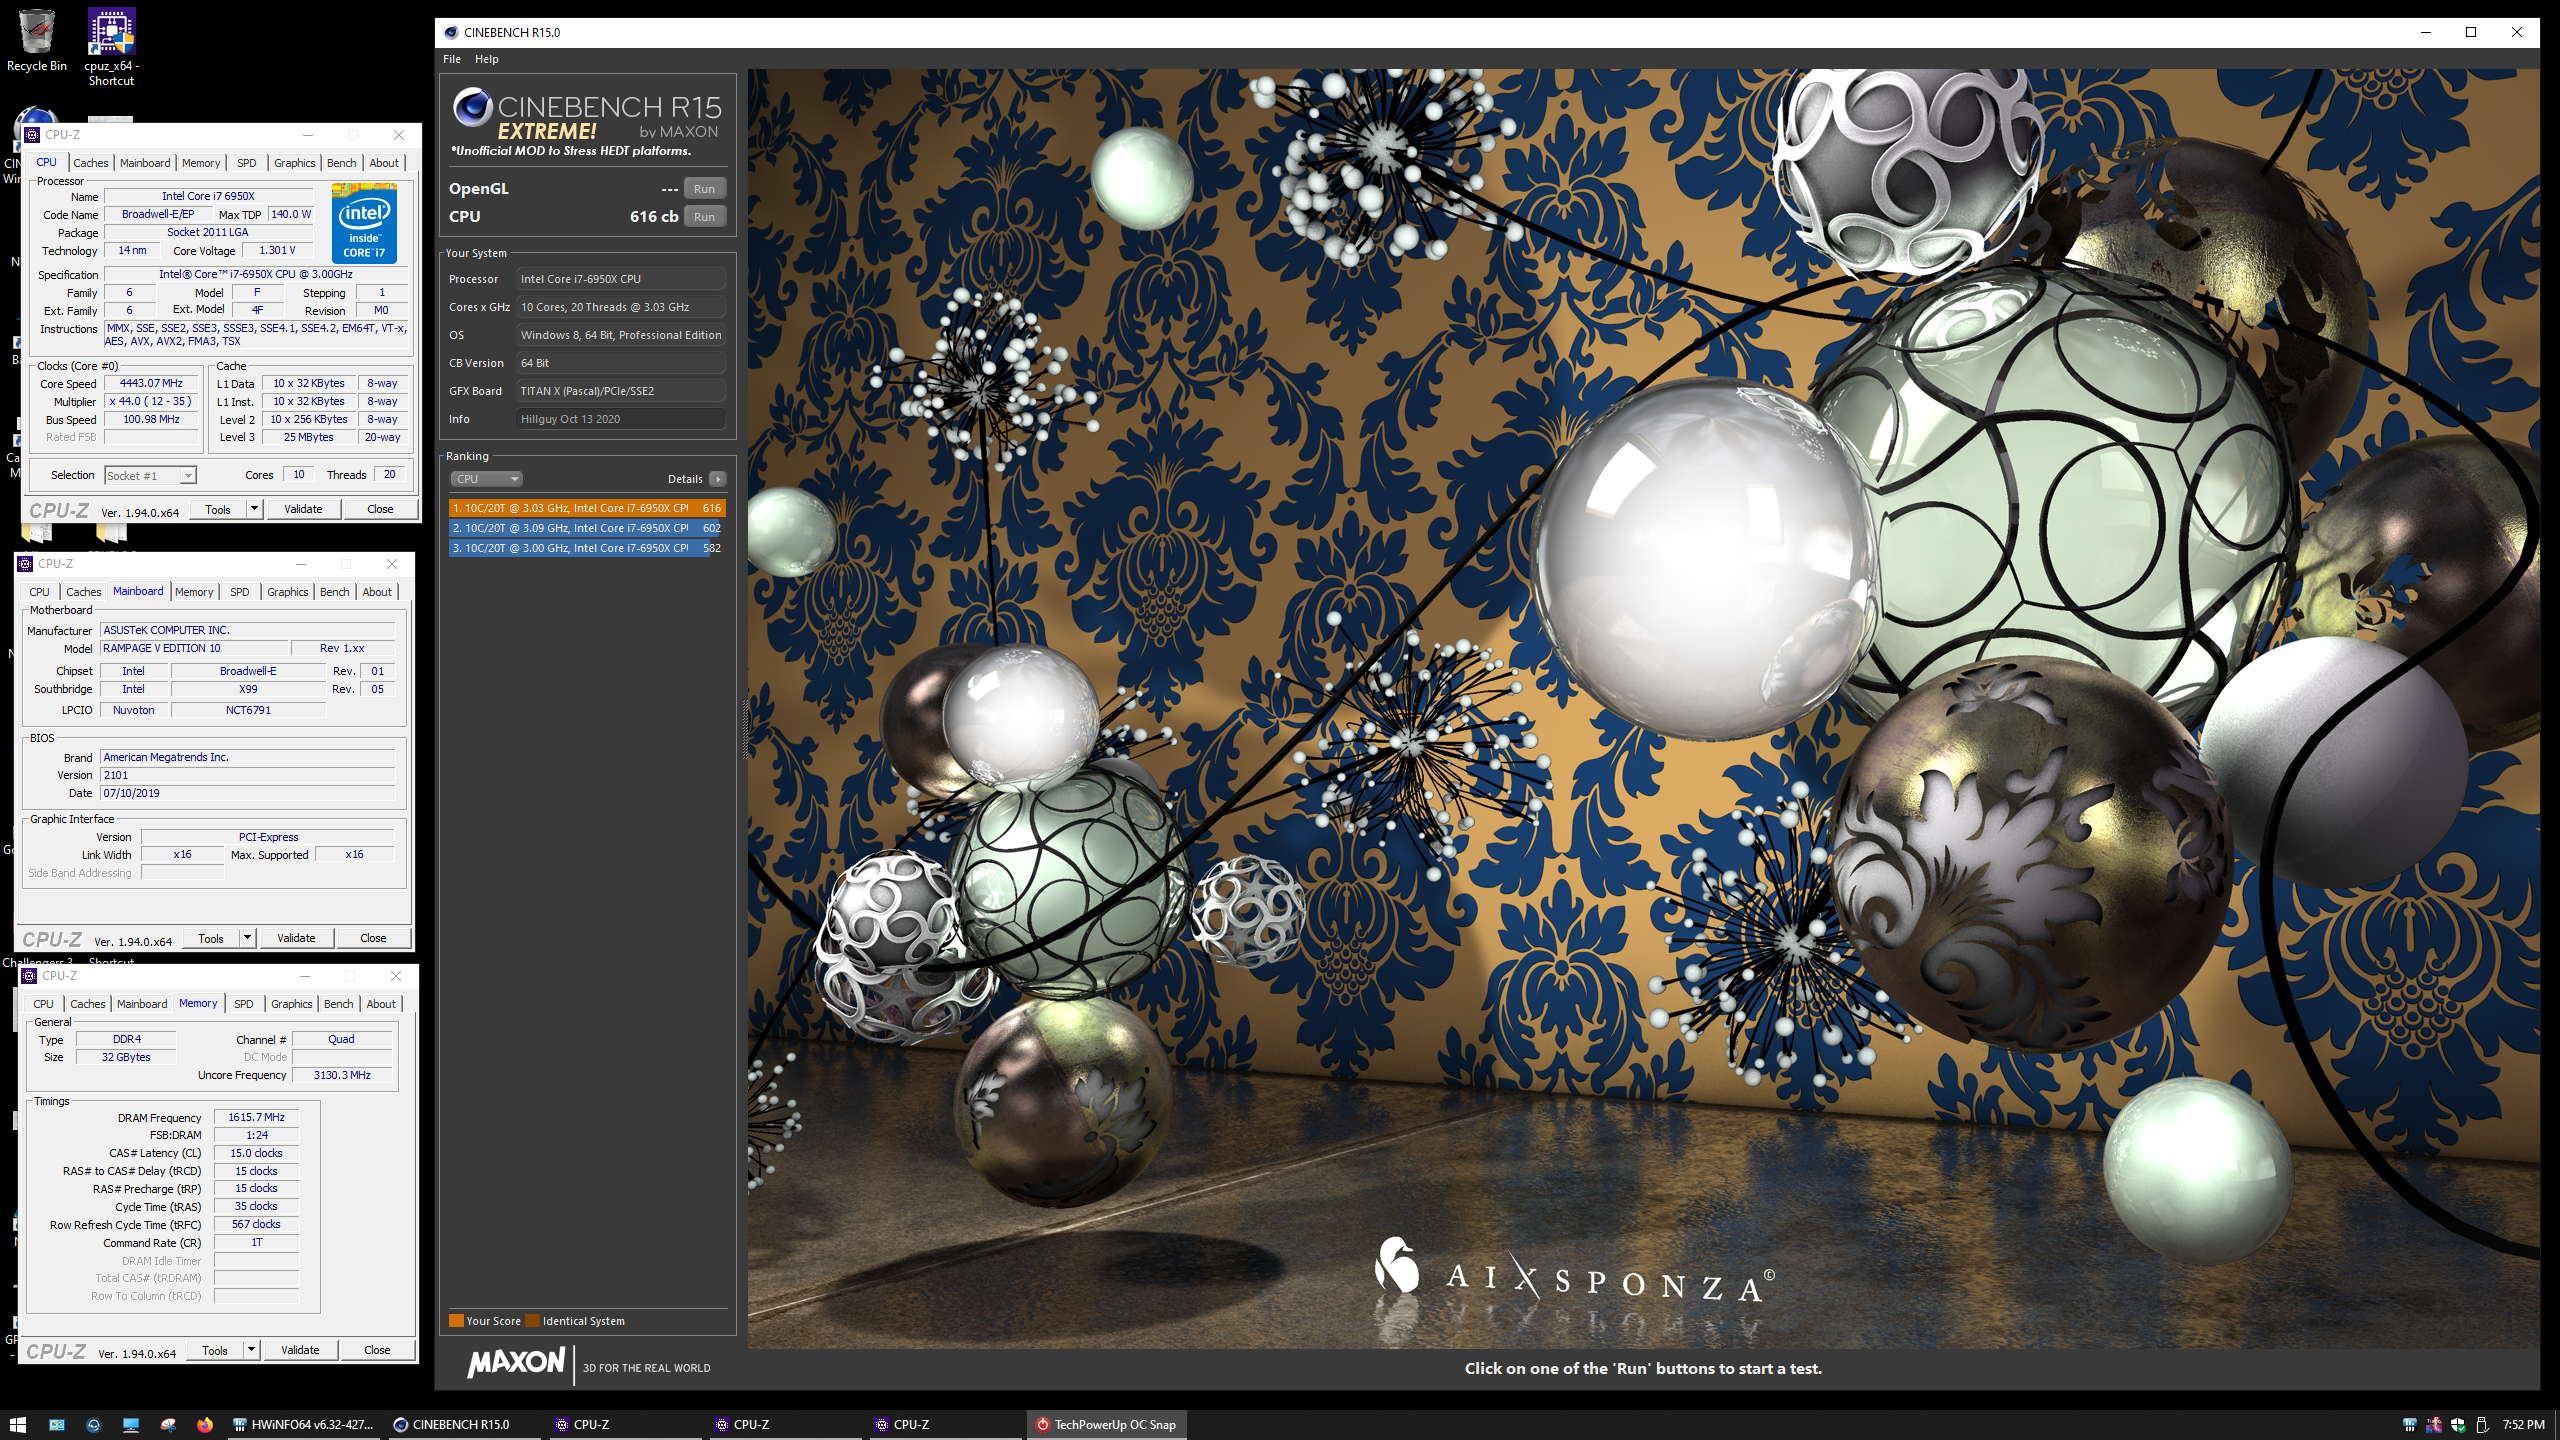
Task: Open the Windows Start button
Action: (18, 1425)
